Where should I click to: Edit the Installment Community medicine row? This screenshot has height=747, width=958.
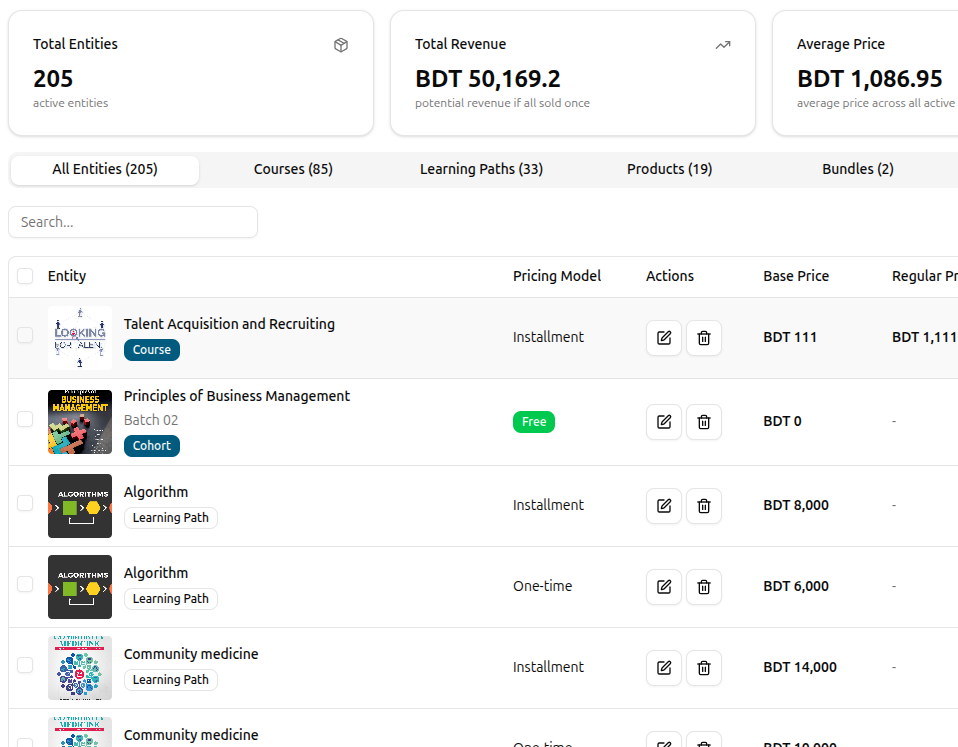tap(664, 668)
